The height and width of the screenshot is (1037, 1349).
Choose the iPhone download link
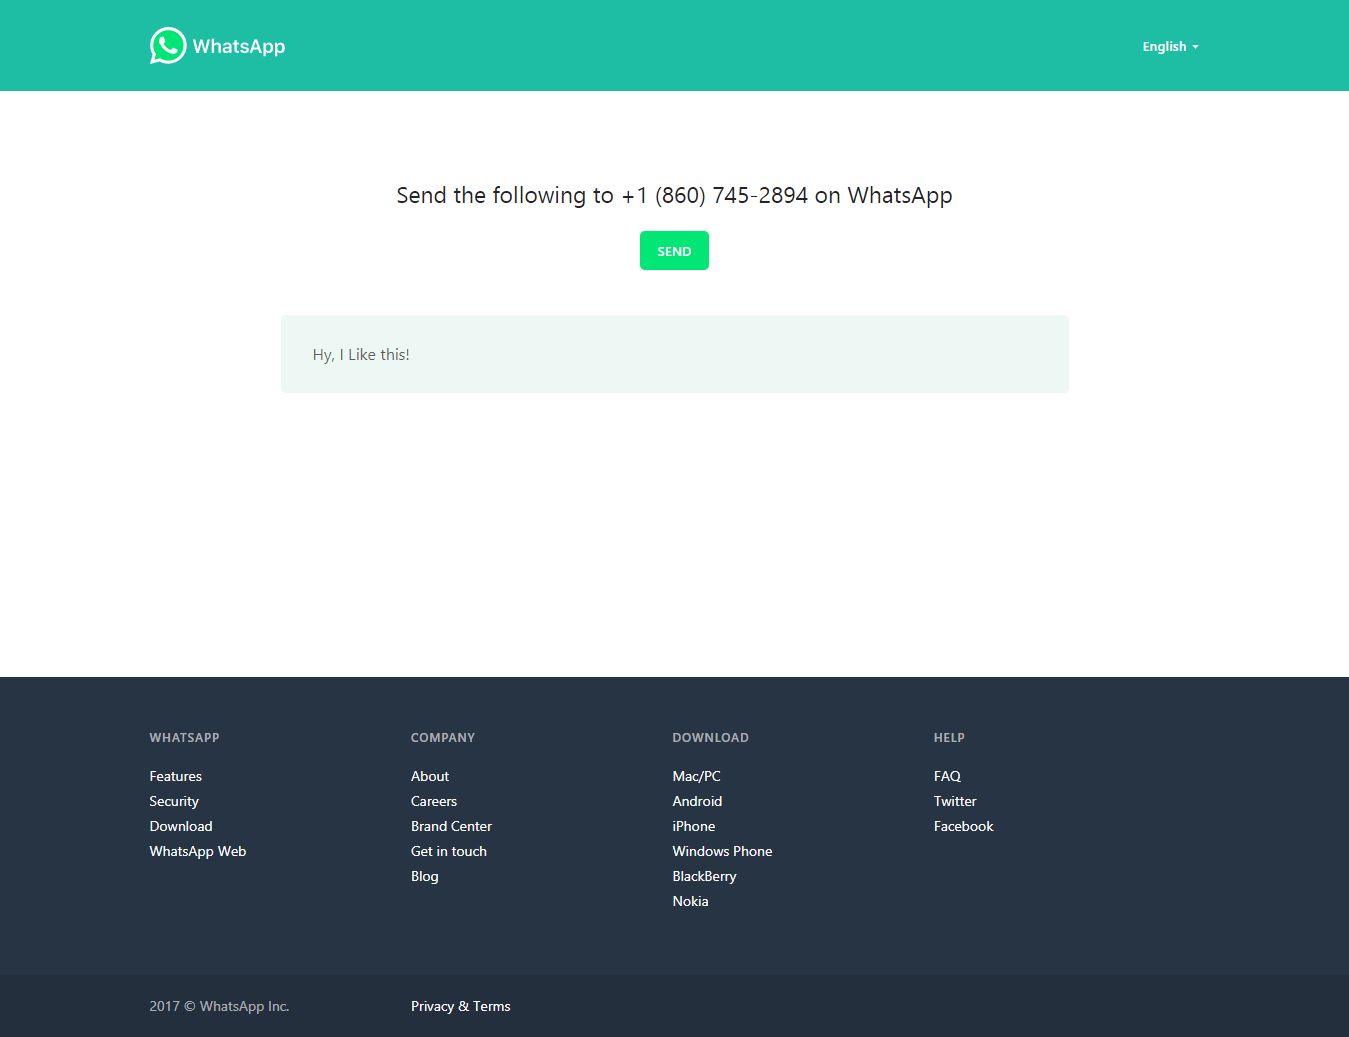pyautogui.click(x=694, y=826)
